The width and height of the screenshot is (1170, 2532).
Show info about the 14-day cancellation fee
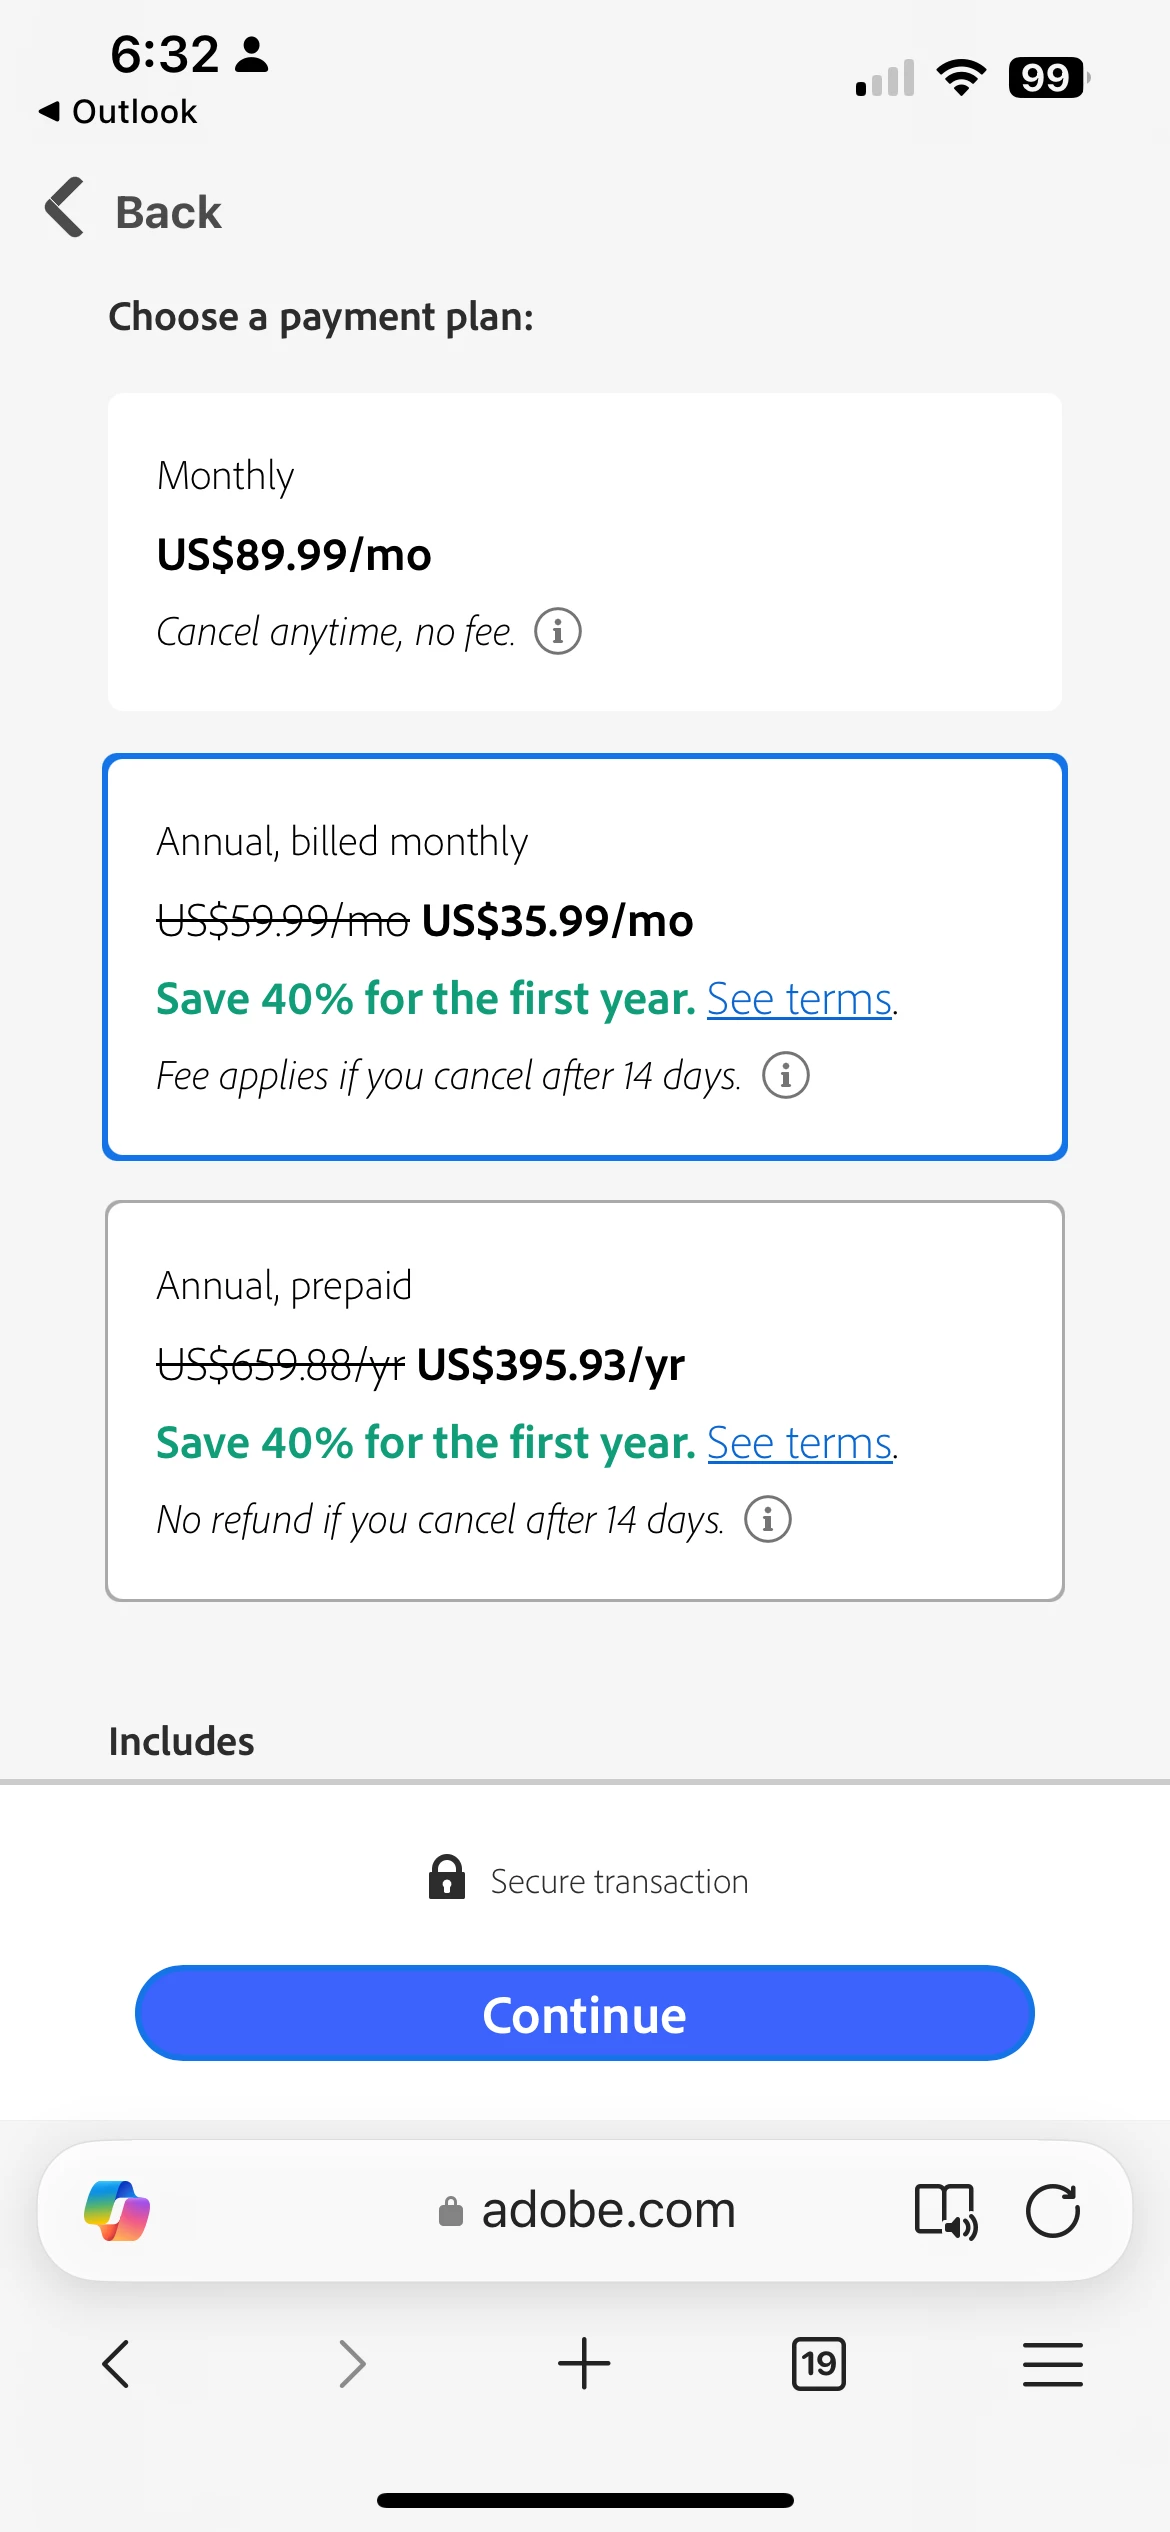click(x=786, y=1076)
